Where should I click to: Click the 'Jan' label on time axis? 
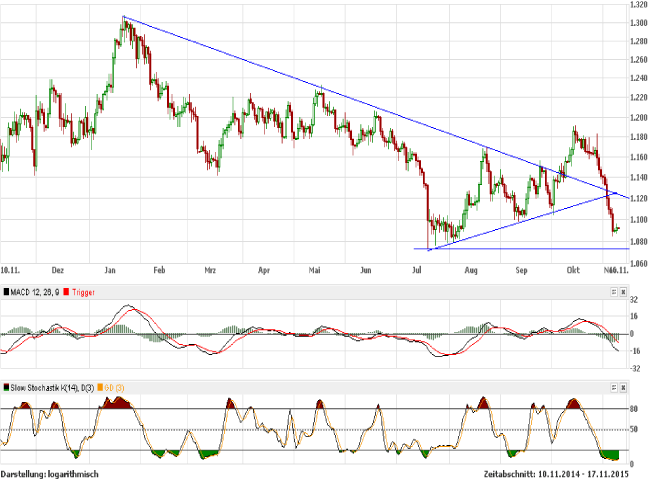click(106, 270)
